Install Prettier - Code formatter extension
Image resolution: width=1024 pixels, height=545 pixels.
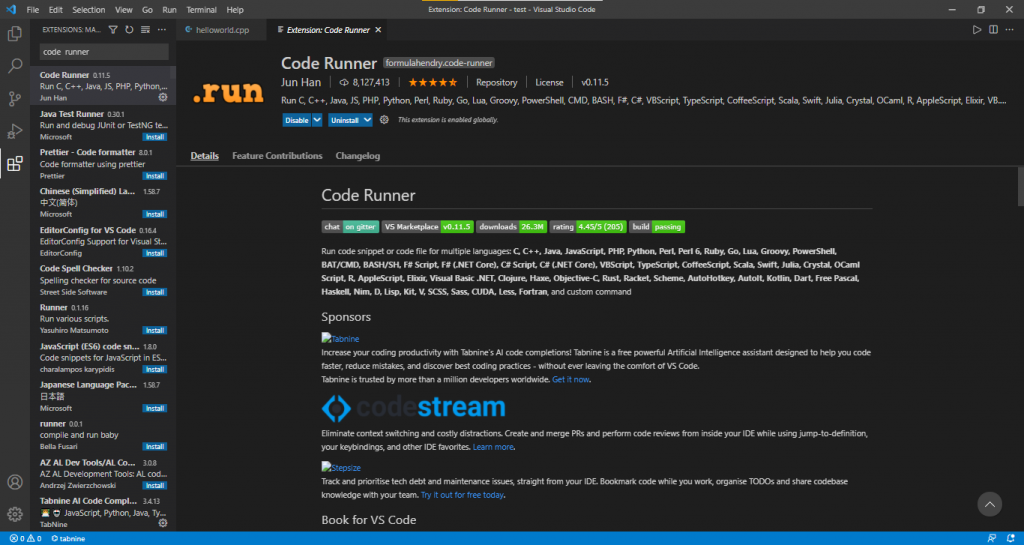155,176
